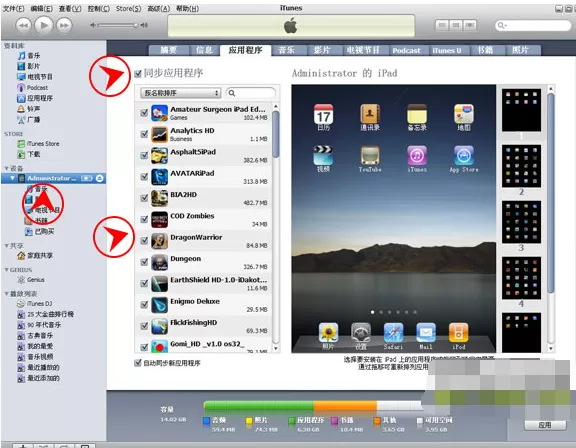Click the Next track button

pos(64,25)
